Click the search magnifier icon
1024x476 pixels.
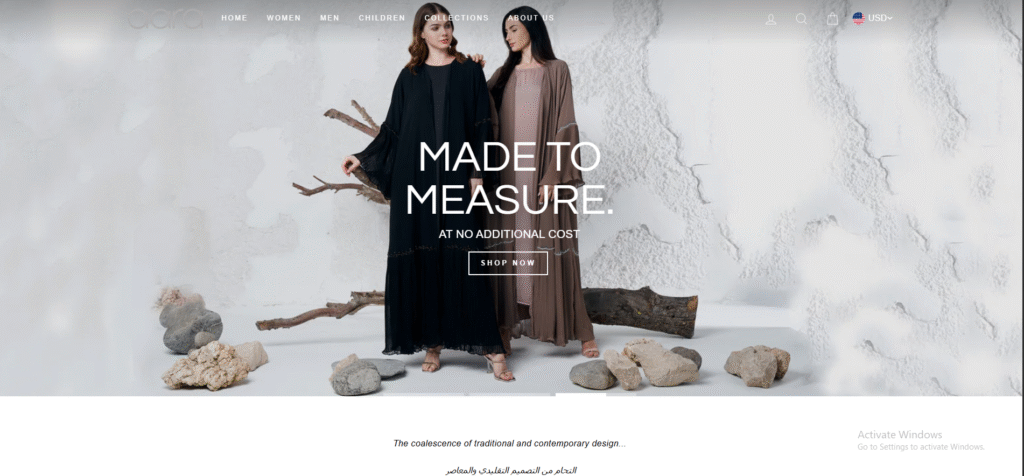(801, 19)
